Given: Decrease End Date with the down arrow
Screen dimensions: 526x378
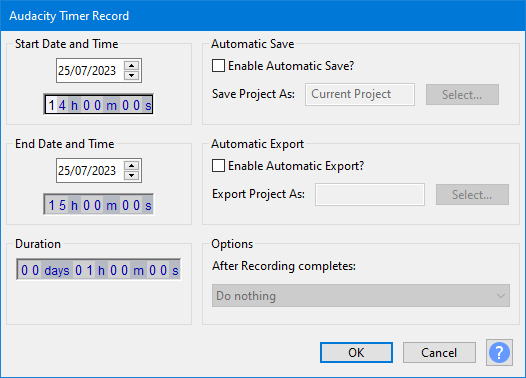Looking at the screenshot, I should click(132, 175).
